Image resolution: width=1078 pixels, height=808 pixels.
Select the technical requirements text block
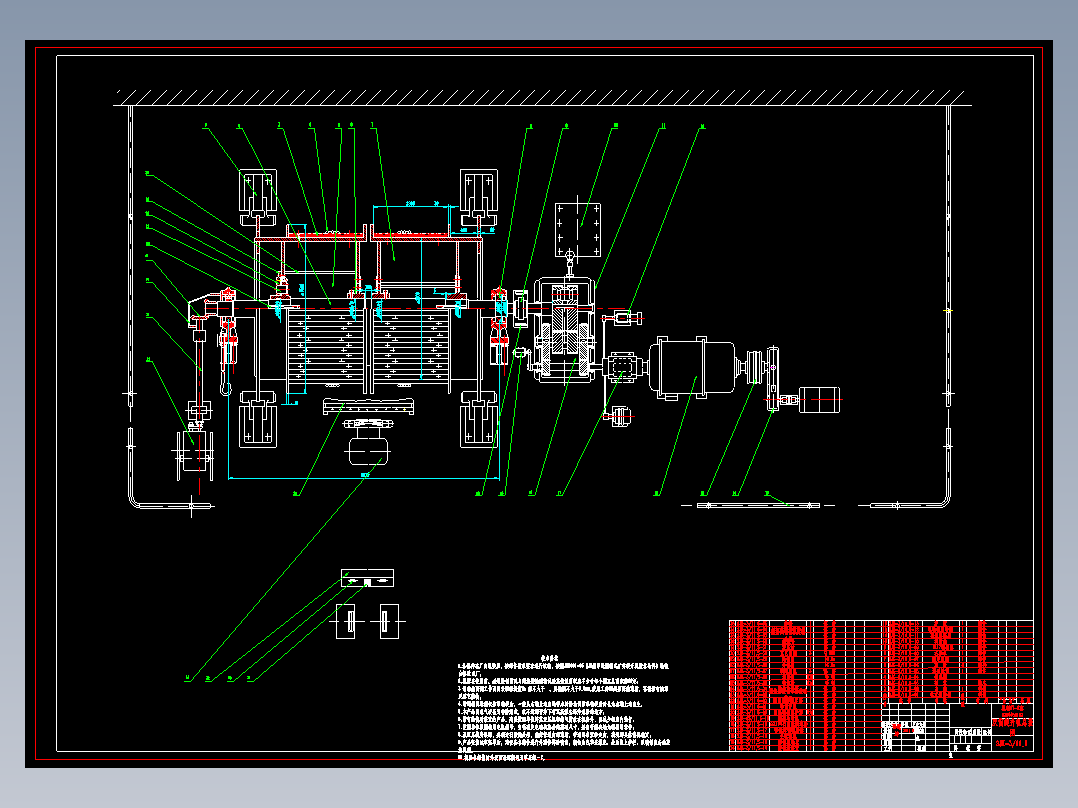click(x=563, y=708)
